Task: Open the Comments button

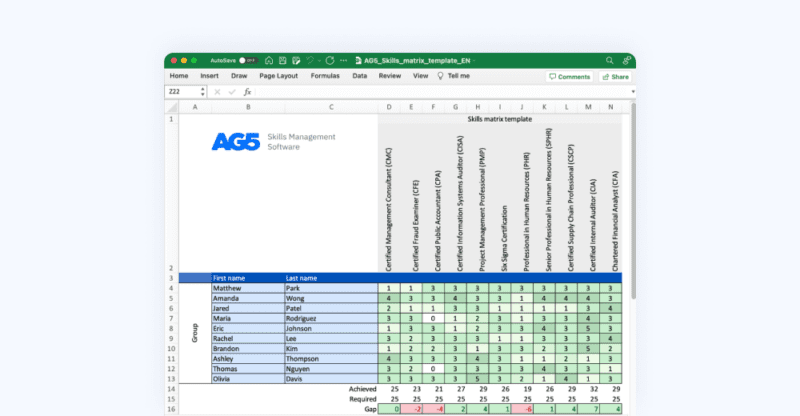Action: point(569,77)
